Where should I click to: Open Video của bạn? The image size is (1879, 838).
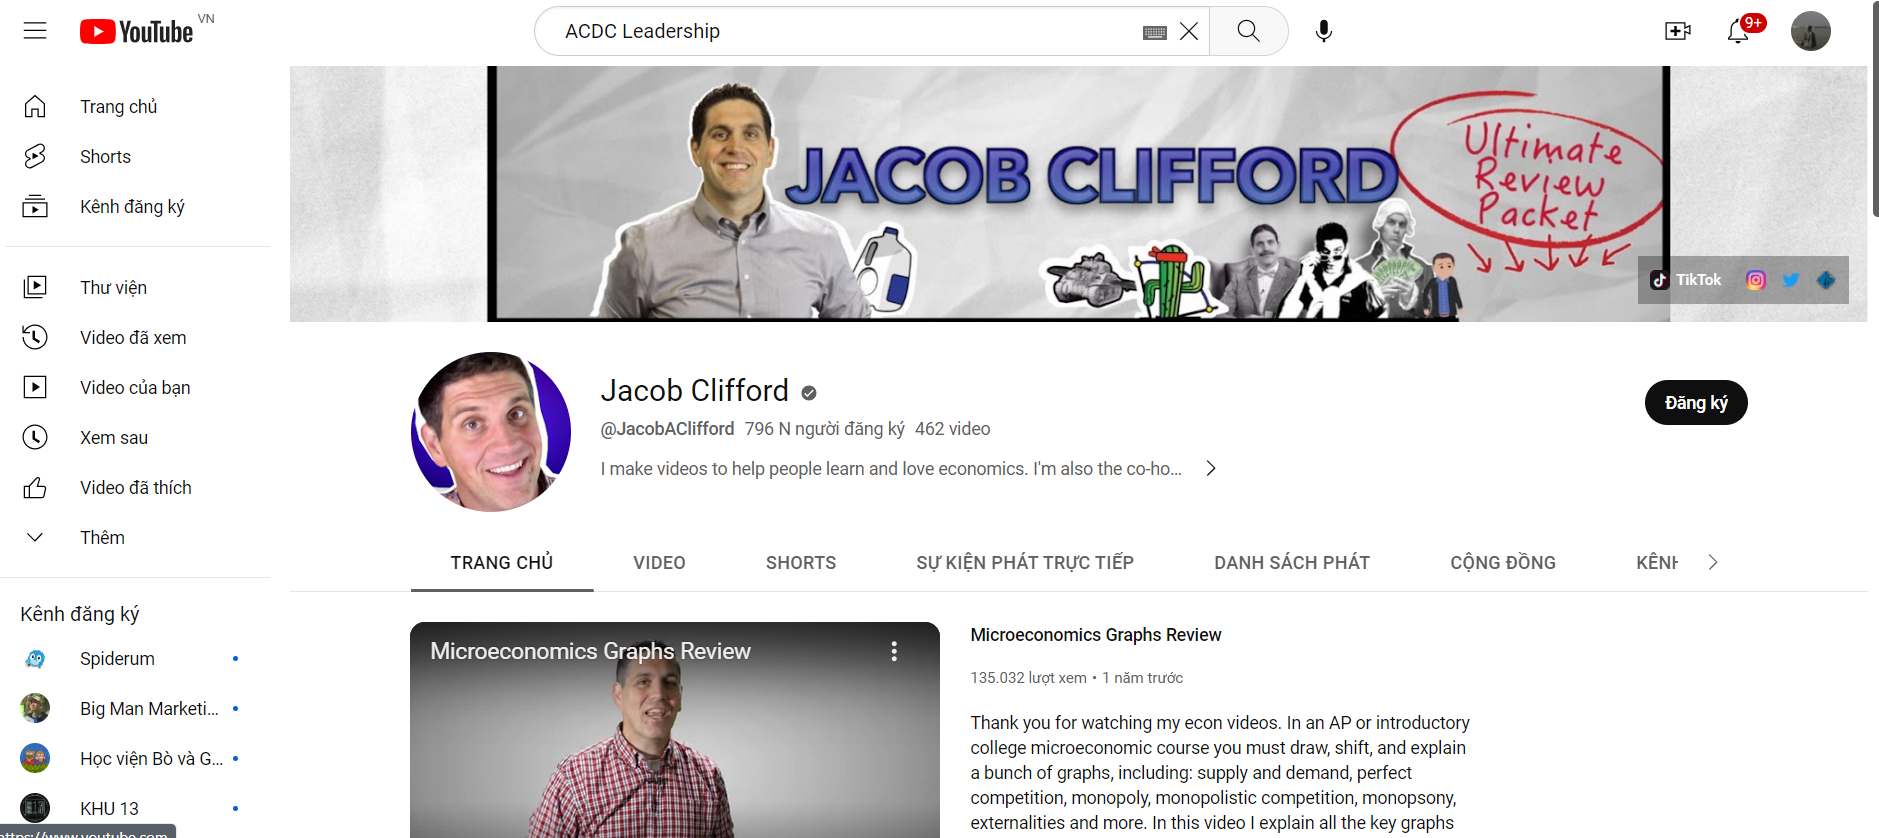[x=137, y=387]
